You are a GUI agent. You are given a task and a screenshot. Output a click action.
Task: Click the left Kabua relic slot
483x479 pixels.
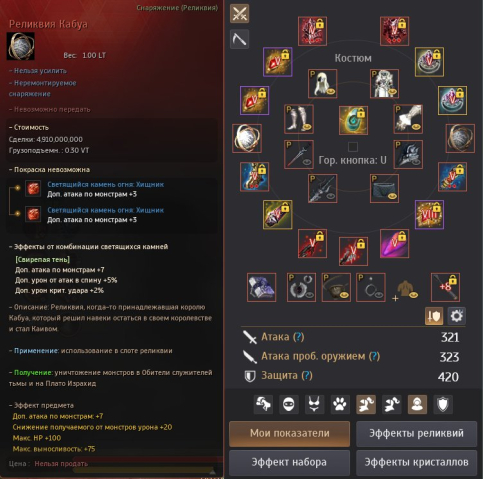pyautogui.click(x=247, y=138)
